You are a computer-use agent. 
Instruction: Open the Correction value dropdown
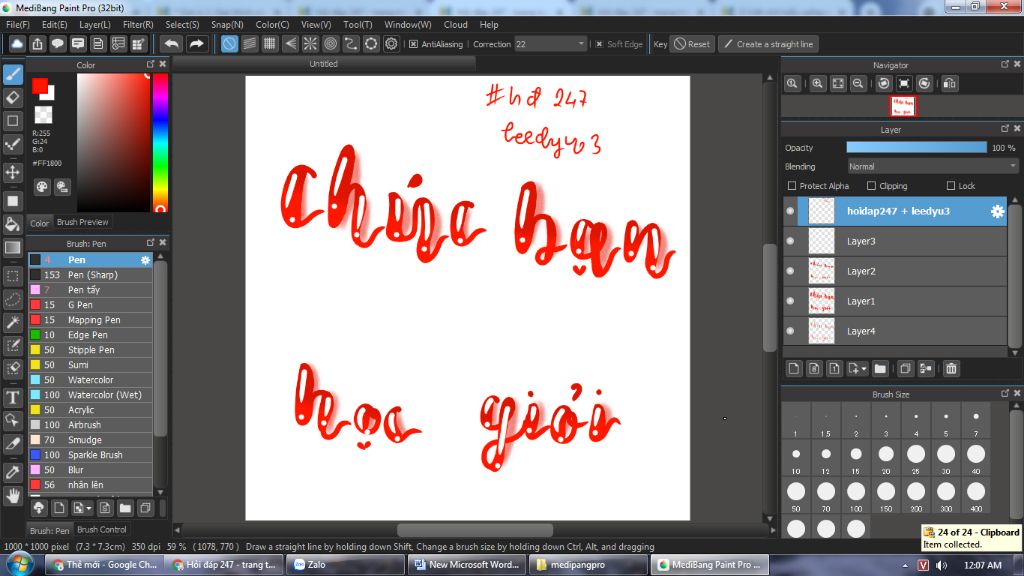pyautogui.click(x=581, y=44)
